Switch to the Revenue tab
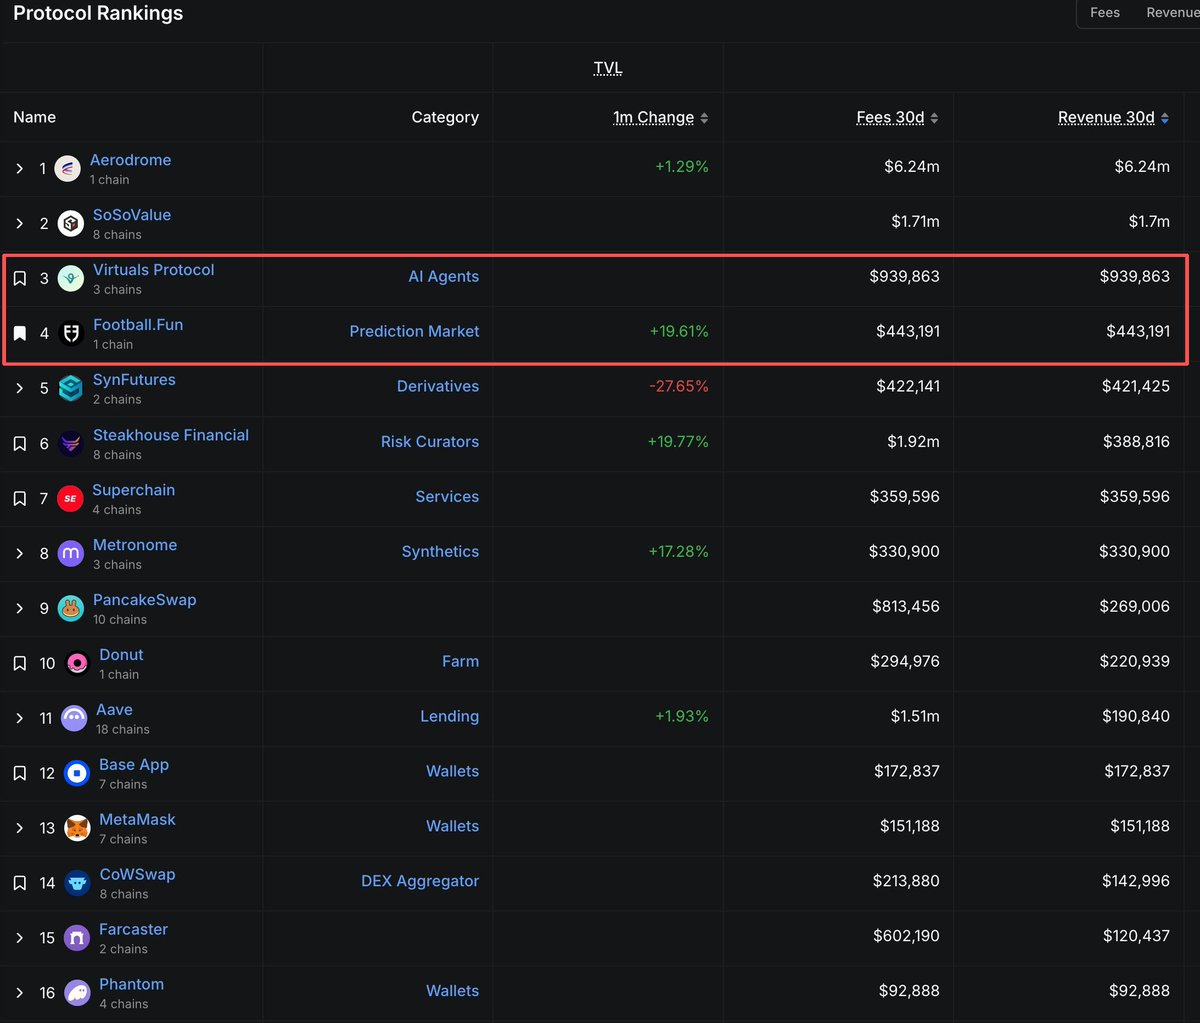Image resolution: width=1200 pixels, height=1023 pixels. point(1171,12)
